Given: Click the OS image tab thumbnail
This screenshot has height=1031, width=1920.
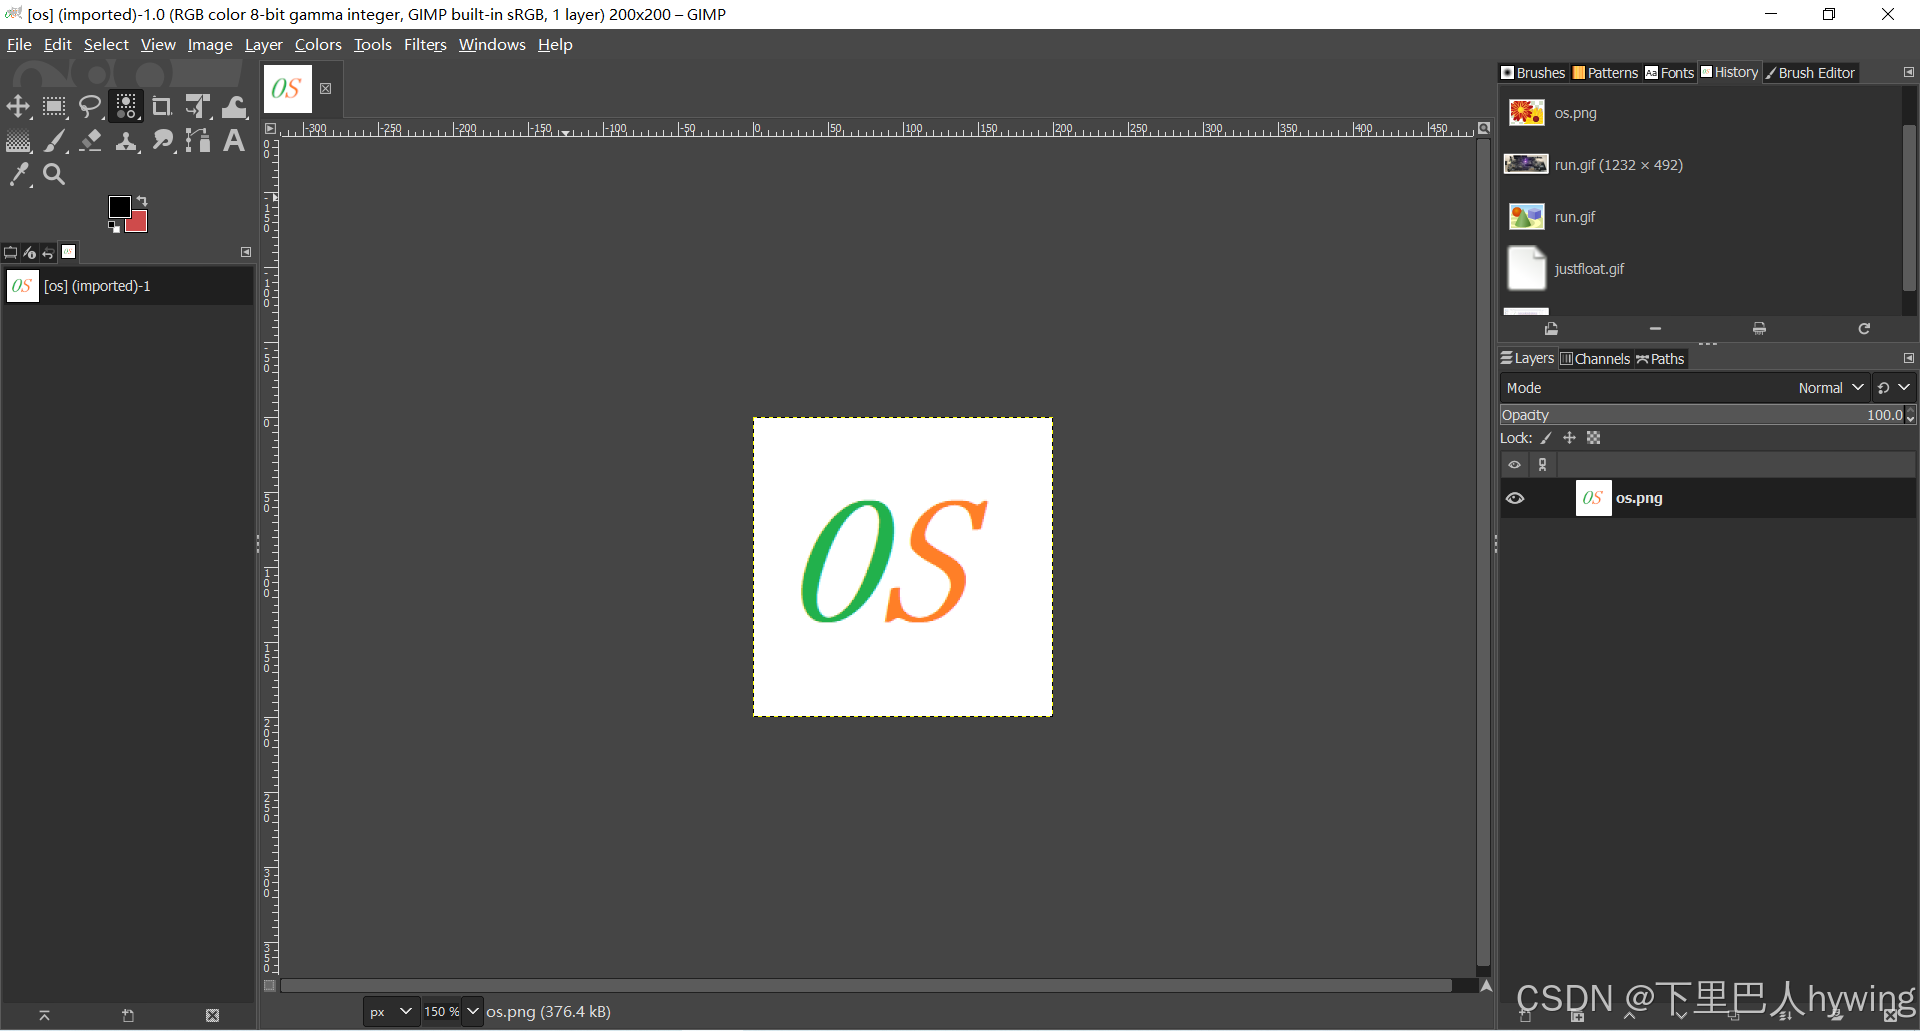Looking at the screenshot, I should (287, 89).
